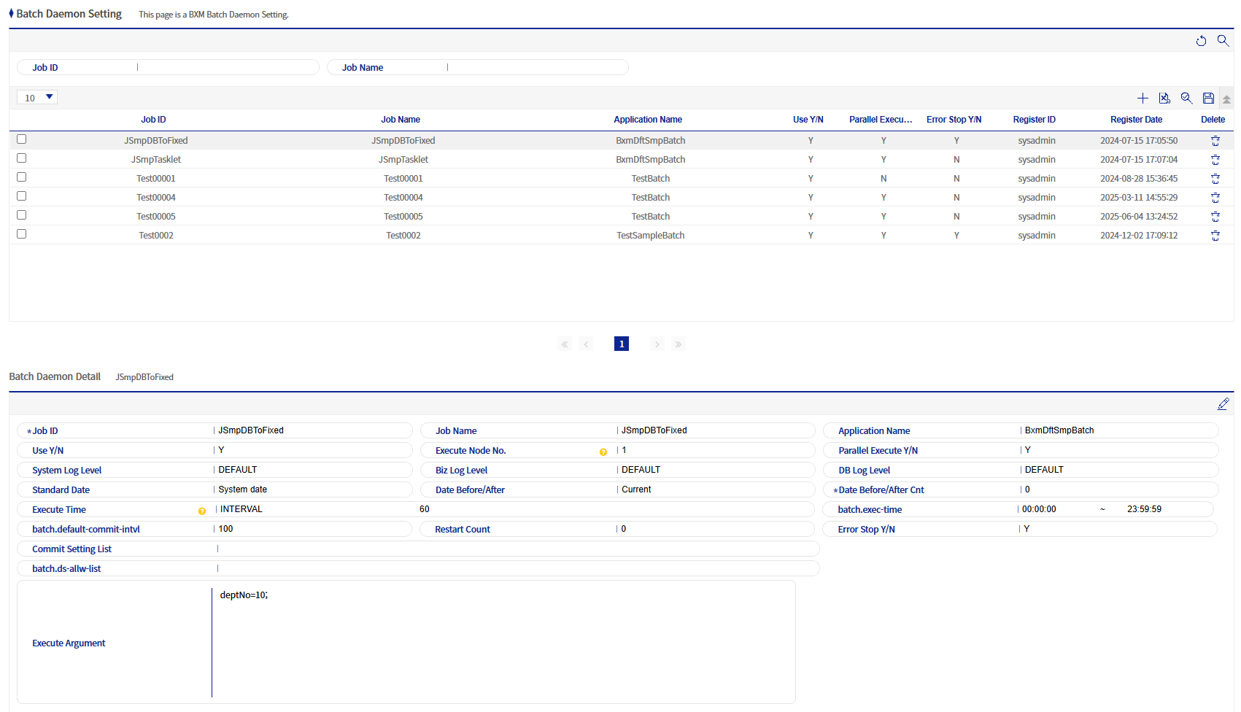Export the job list to Excel
1241x712 pixels.
(1164, 98)
